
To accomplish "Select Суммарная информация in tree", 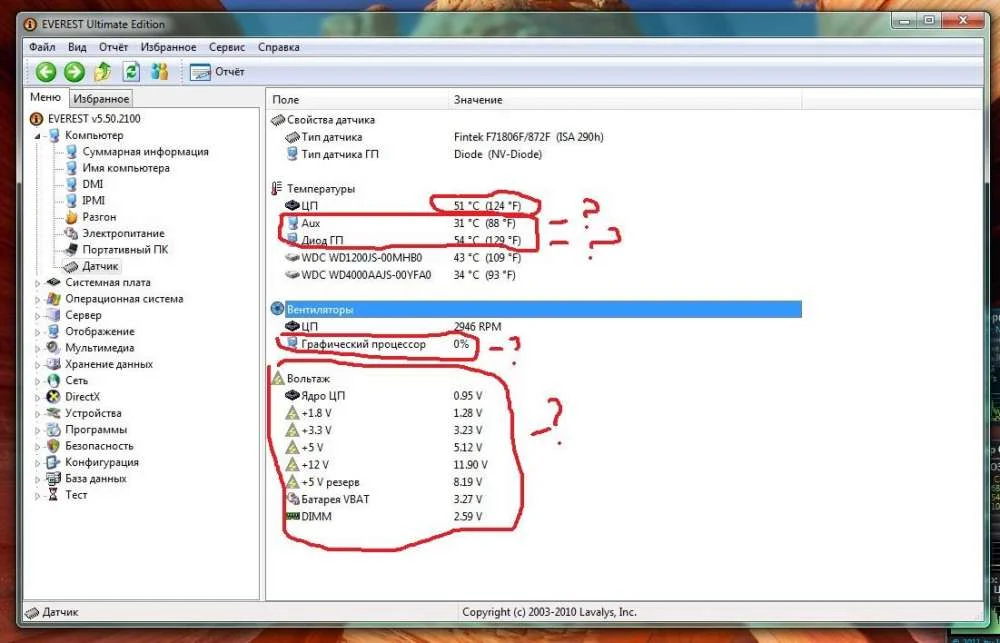I will click(145, 152).
